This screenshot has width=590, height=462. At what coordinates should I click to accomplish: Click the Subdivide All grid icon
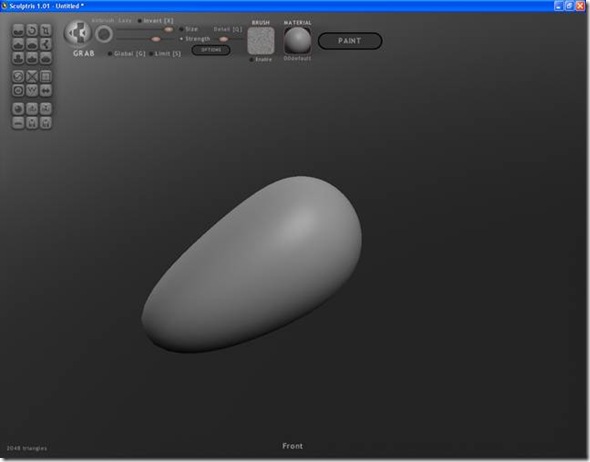coord(46,77)
